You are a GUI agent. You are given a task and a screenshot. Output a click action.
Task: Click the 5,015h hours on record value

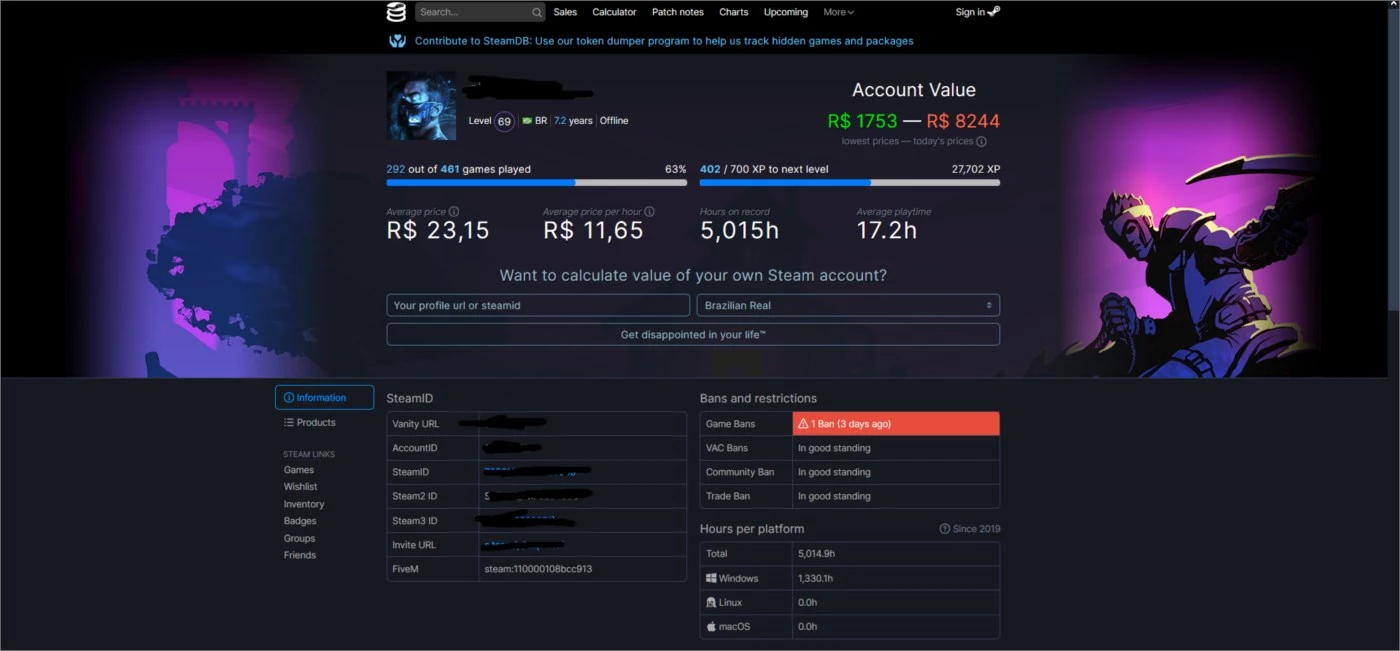tap(739, 231)
